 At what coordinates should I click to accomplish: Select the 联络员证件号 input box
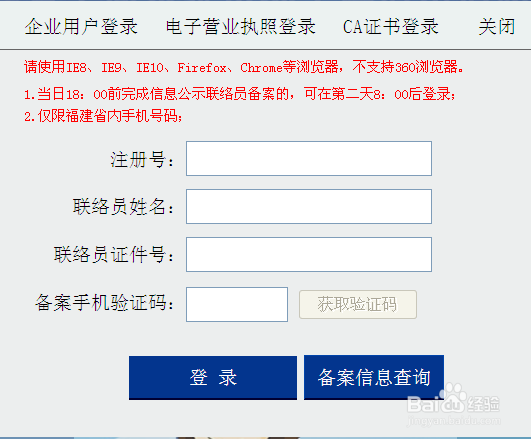pos(309,255)
